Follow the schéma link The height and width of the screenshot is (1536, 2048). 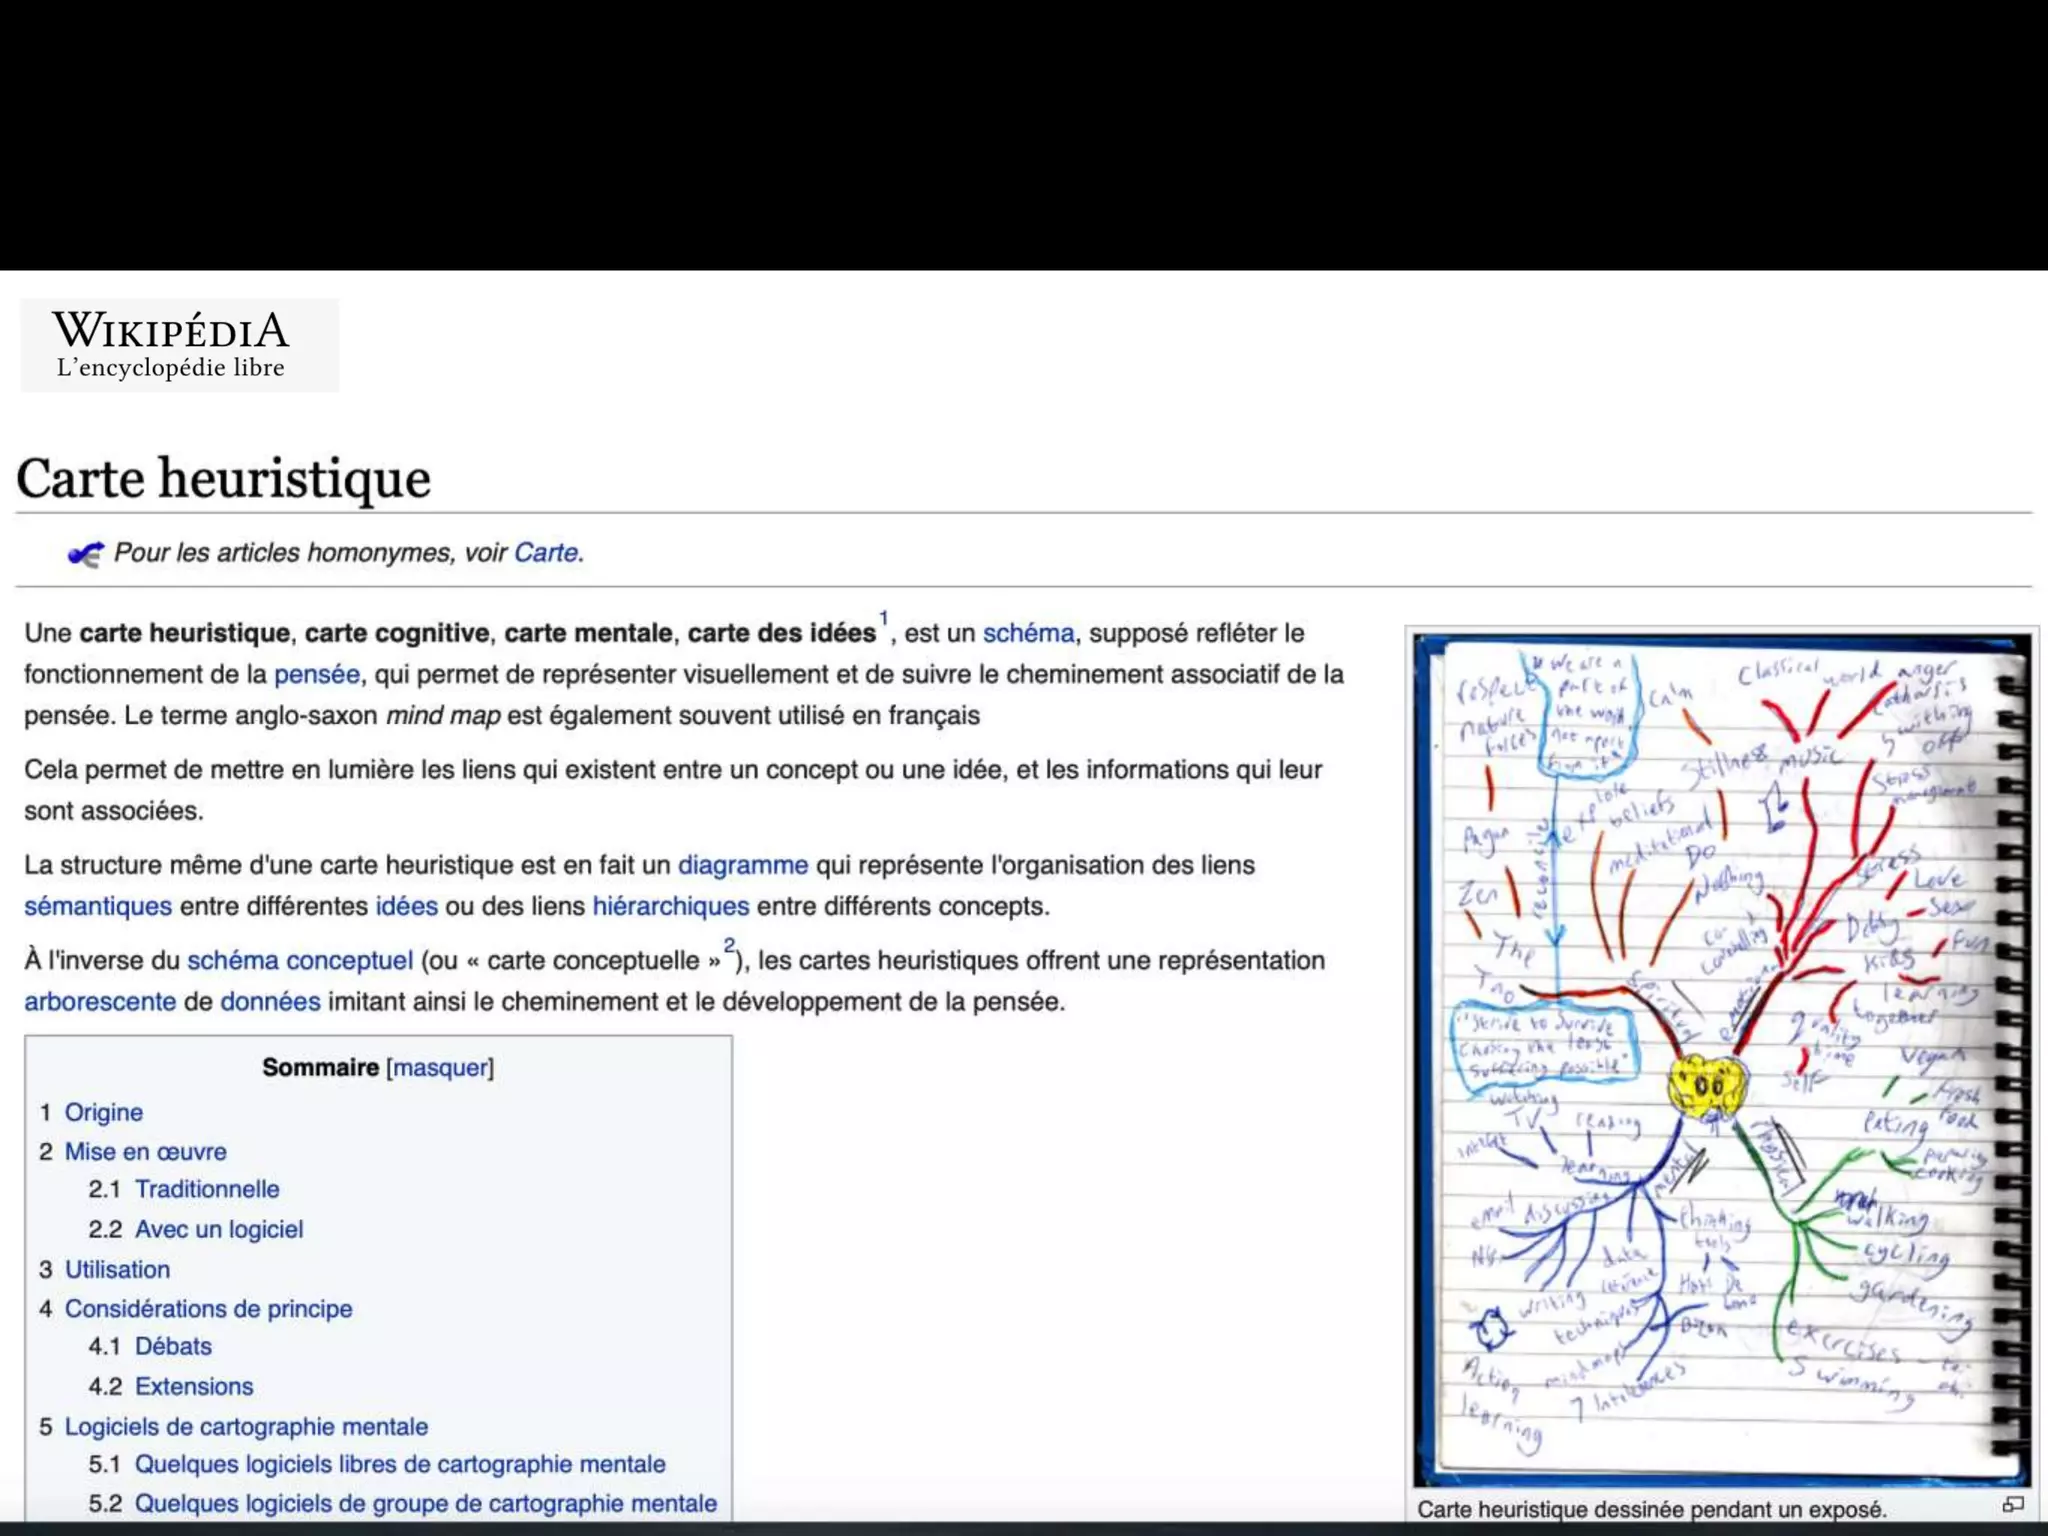[1028, 633]
